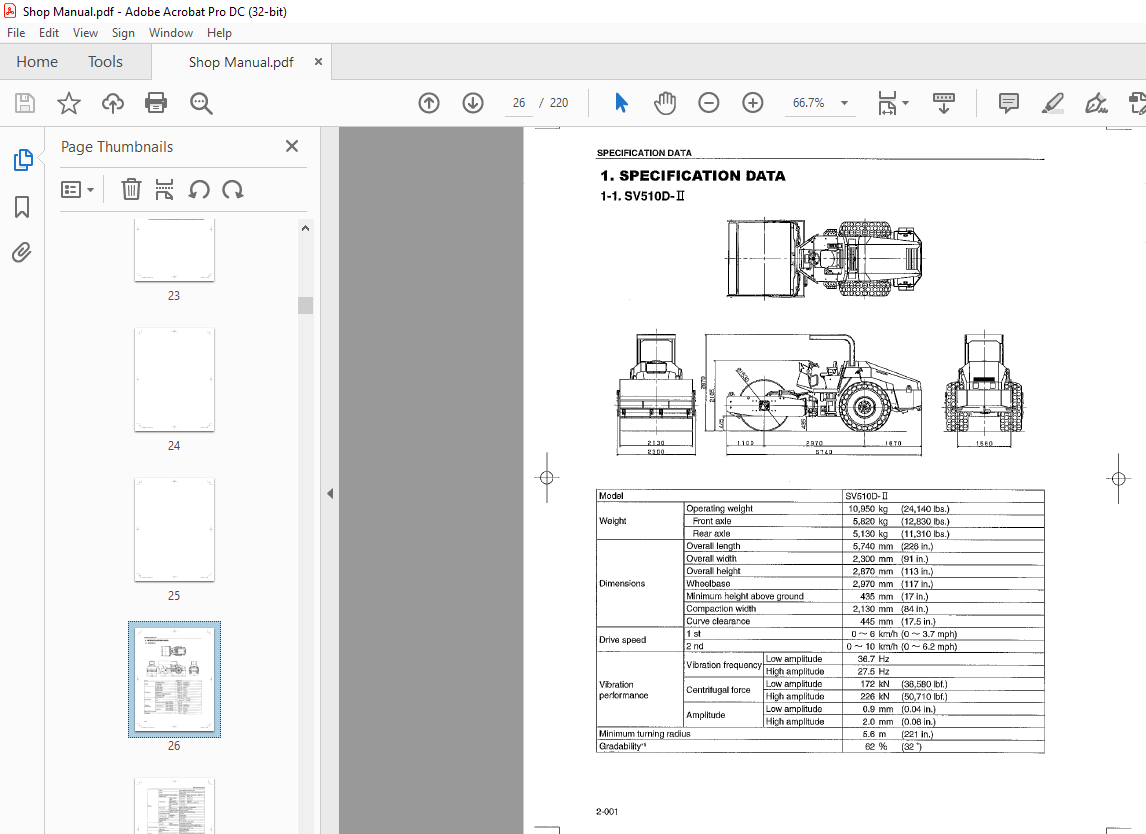1146x834 pixels.
Task: Click thumbnail scrollbar up arrow
Action: click(x=306, y=228)
